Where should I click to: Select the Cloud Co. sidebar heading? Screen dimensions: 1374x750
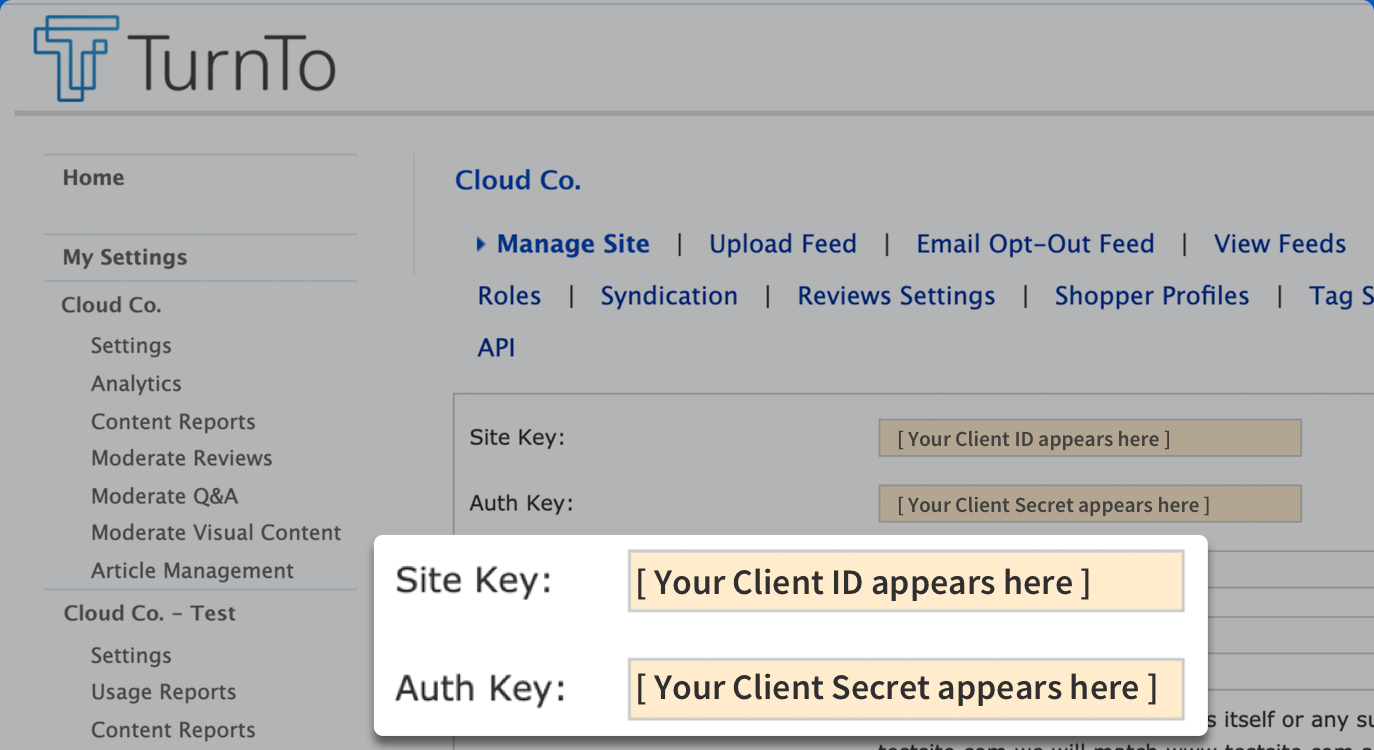(111, 305)
